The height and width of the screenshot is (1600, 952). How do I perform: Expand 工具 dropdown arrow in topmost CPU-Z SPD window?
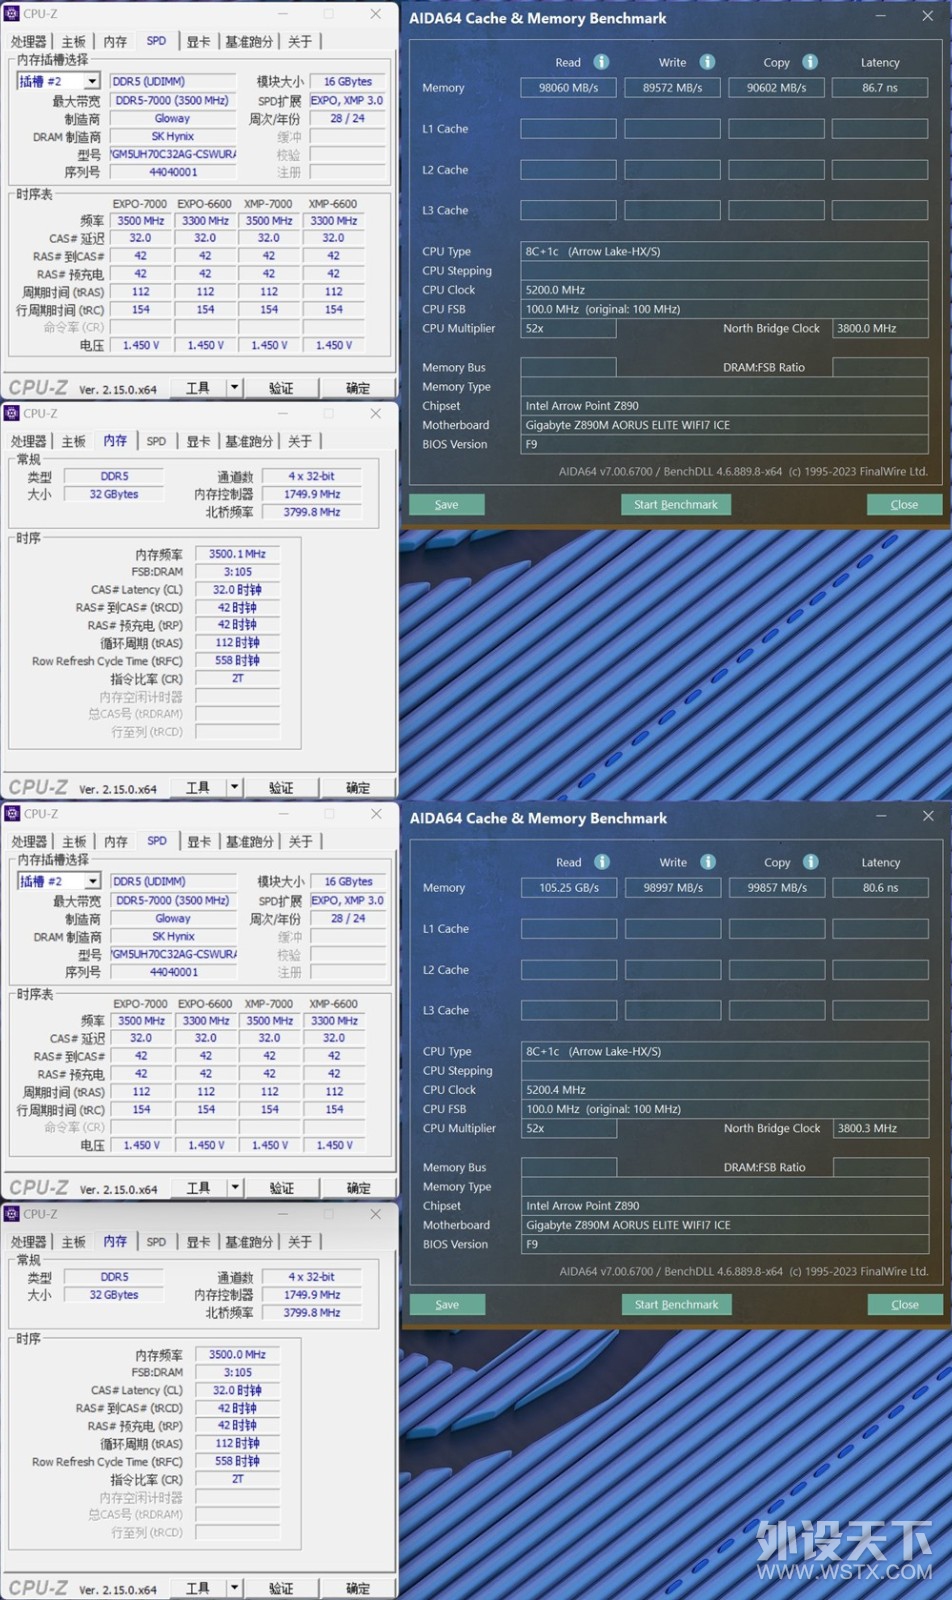235,388
